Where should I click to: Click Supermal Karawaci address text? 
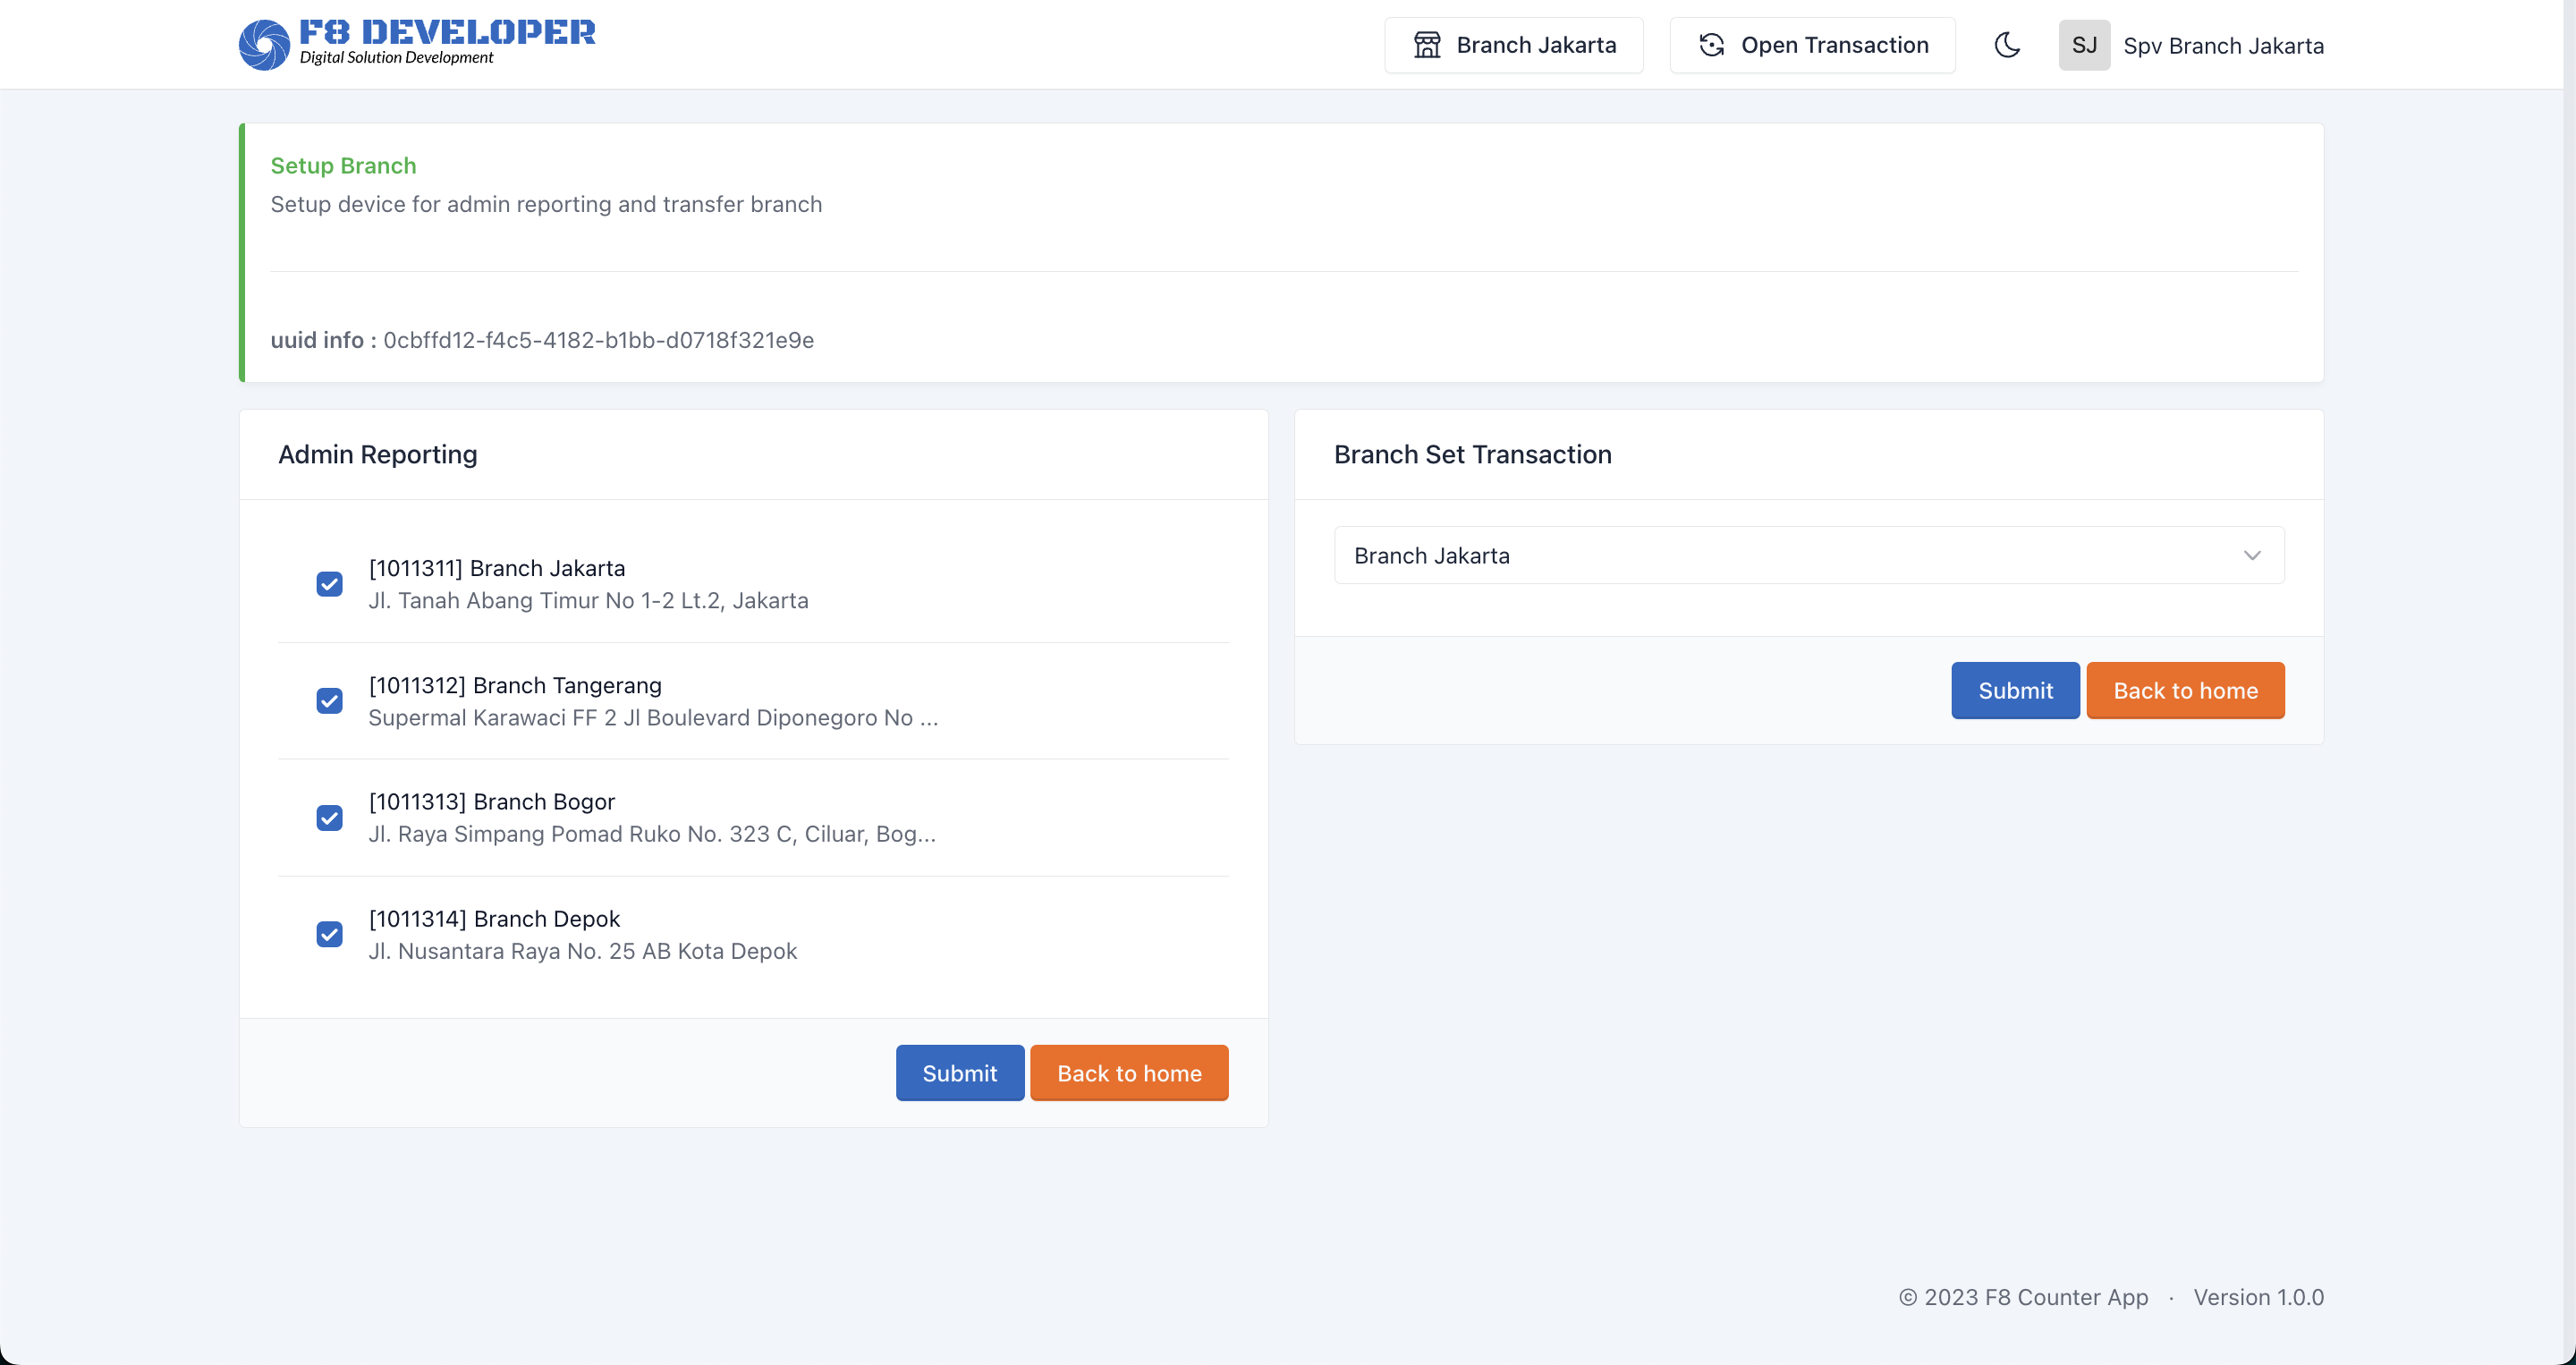click(x=653, y=717)
